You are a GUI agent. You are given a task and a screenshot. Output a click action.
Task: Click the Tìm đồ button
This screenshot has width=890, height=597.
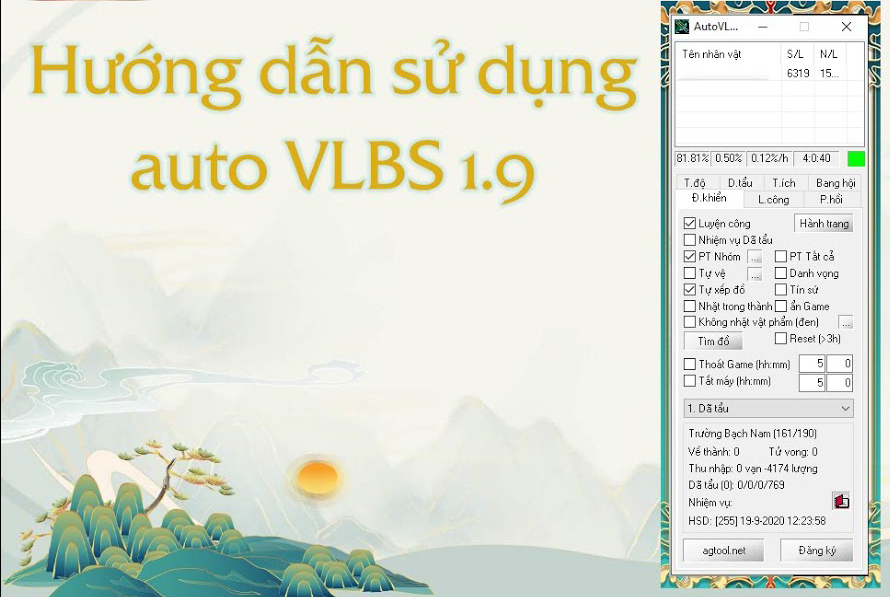point(713,342)
